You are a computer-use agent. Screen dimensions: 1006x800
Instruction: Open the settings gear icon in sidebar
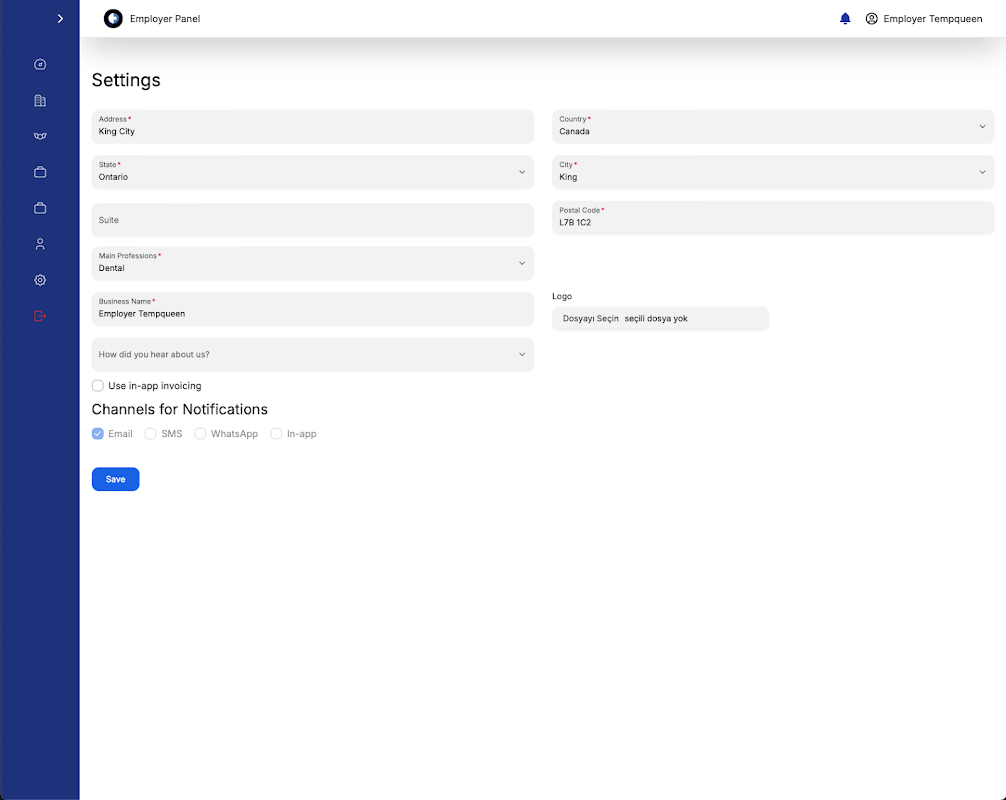coord(40,280)
